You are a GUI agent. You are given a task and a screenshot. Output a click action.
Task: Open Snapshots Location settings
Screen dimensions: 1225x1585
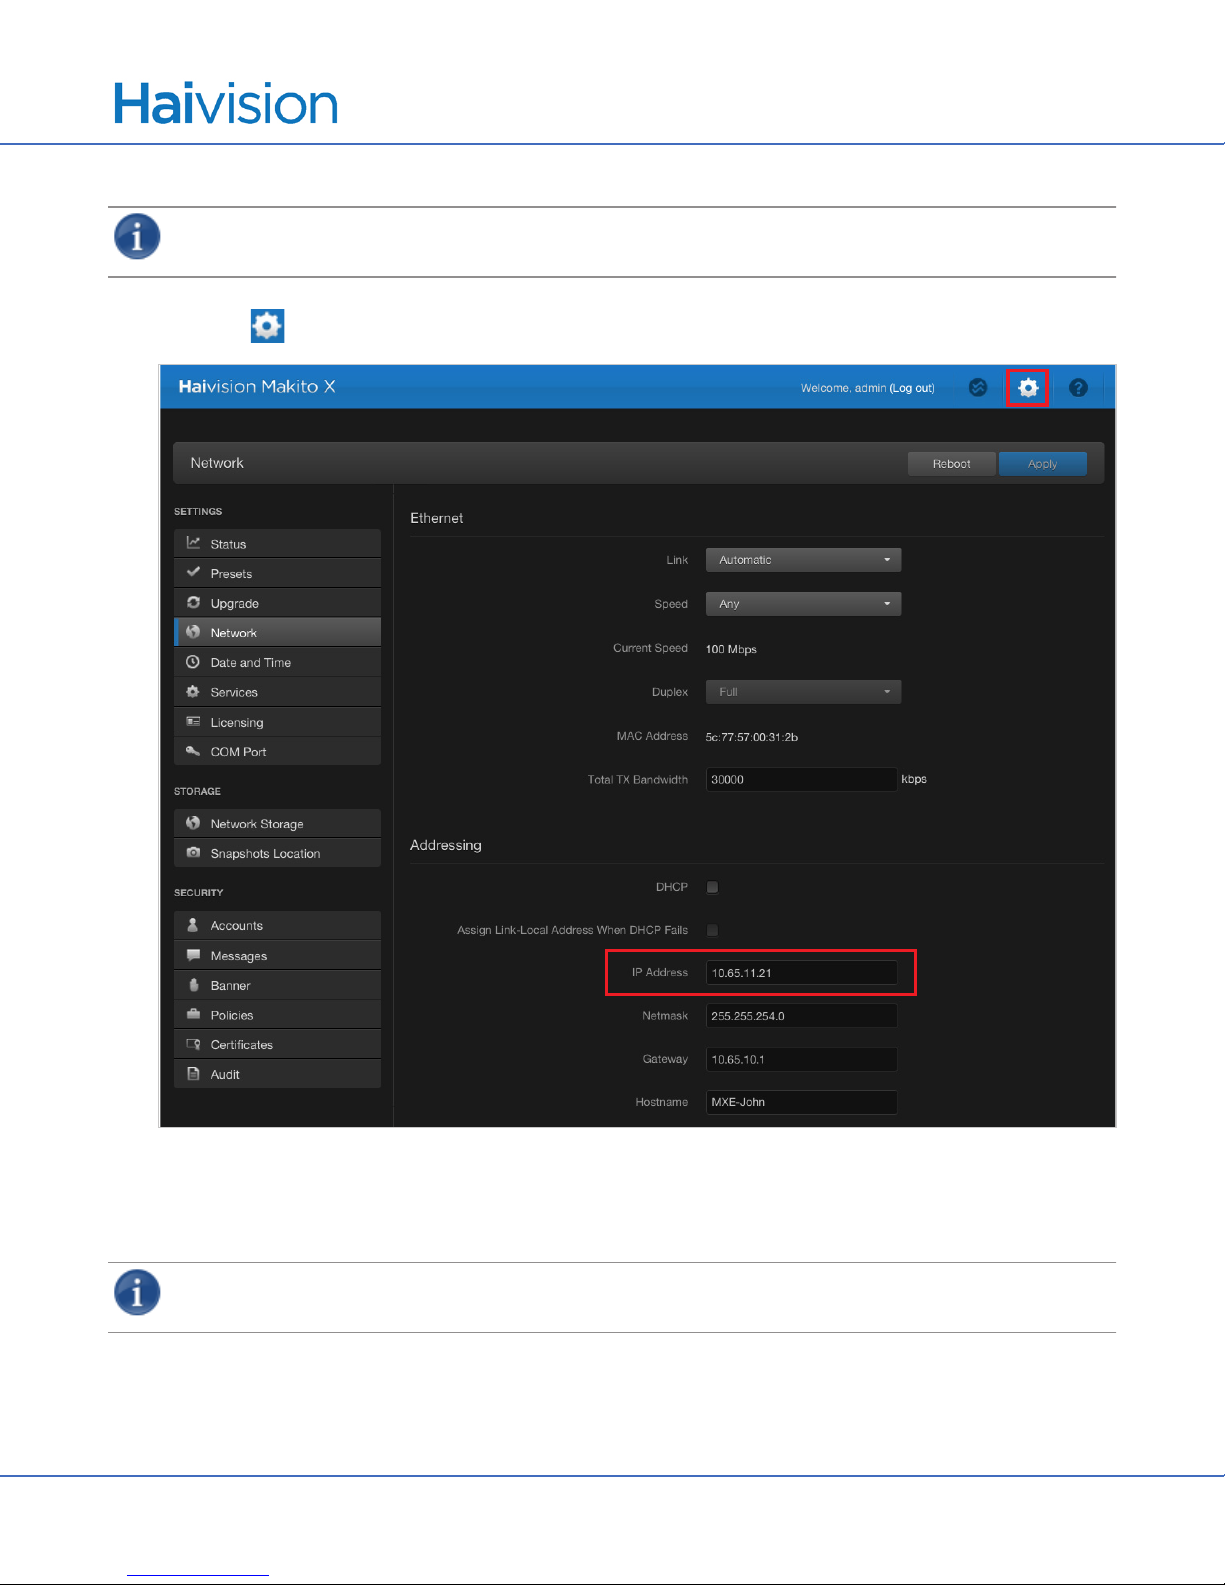277,853
